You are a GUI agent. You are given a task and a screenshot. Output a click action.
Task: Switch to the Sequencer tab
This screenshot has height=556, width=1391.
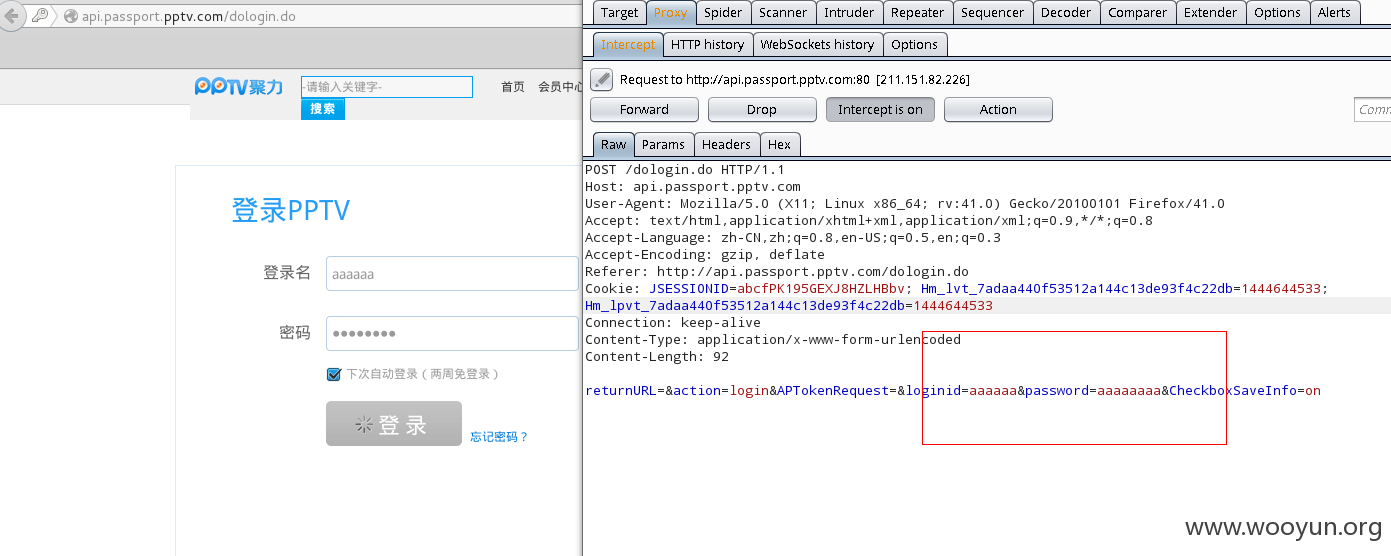(x=992, y=12)
